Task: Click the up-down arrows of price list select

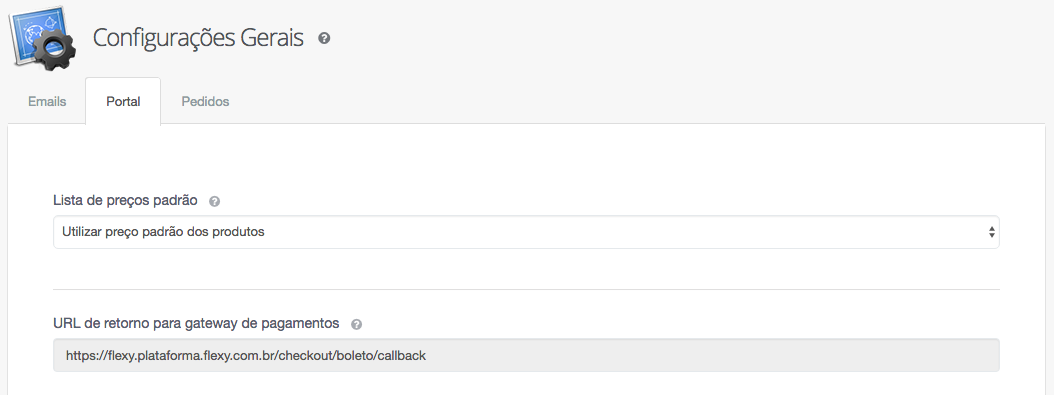Action: (991, 232)
